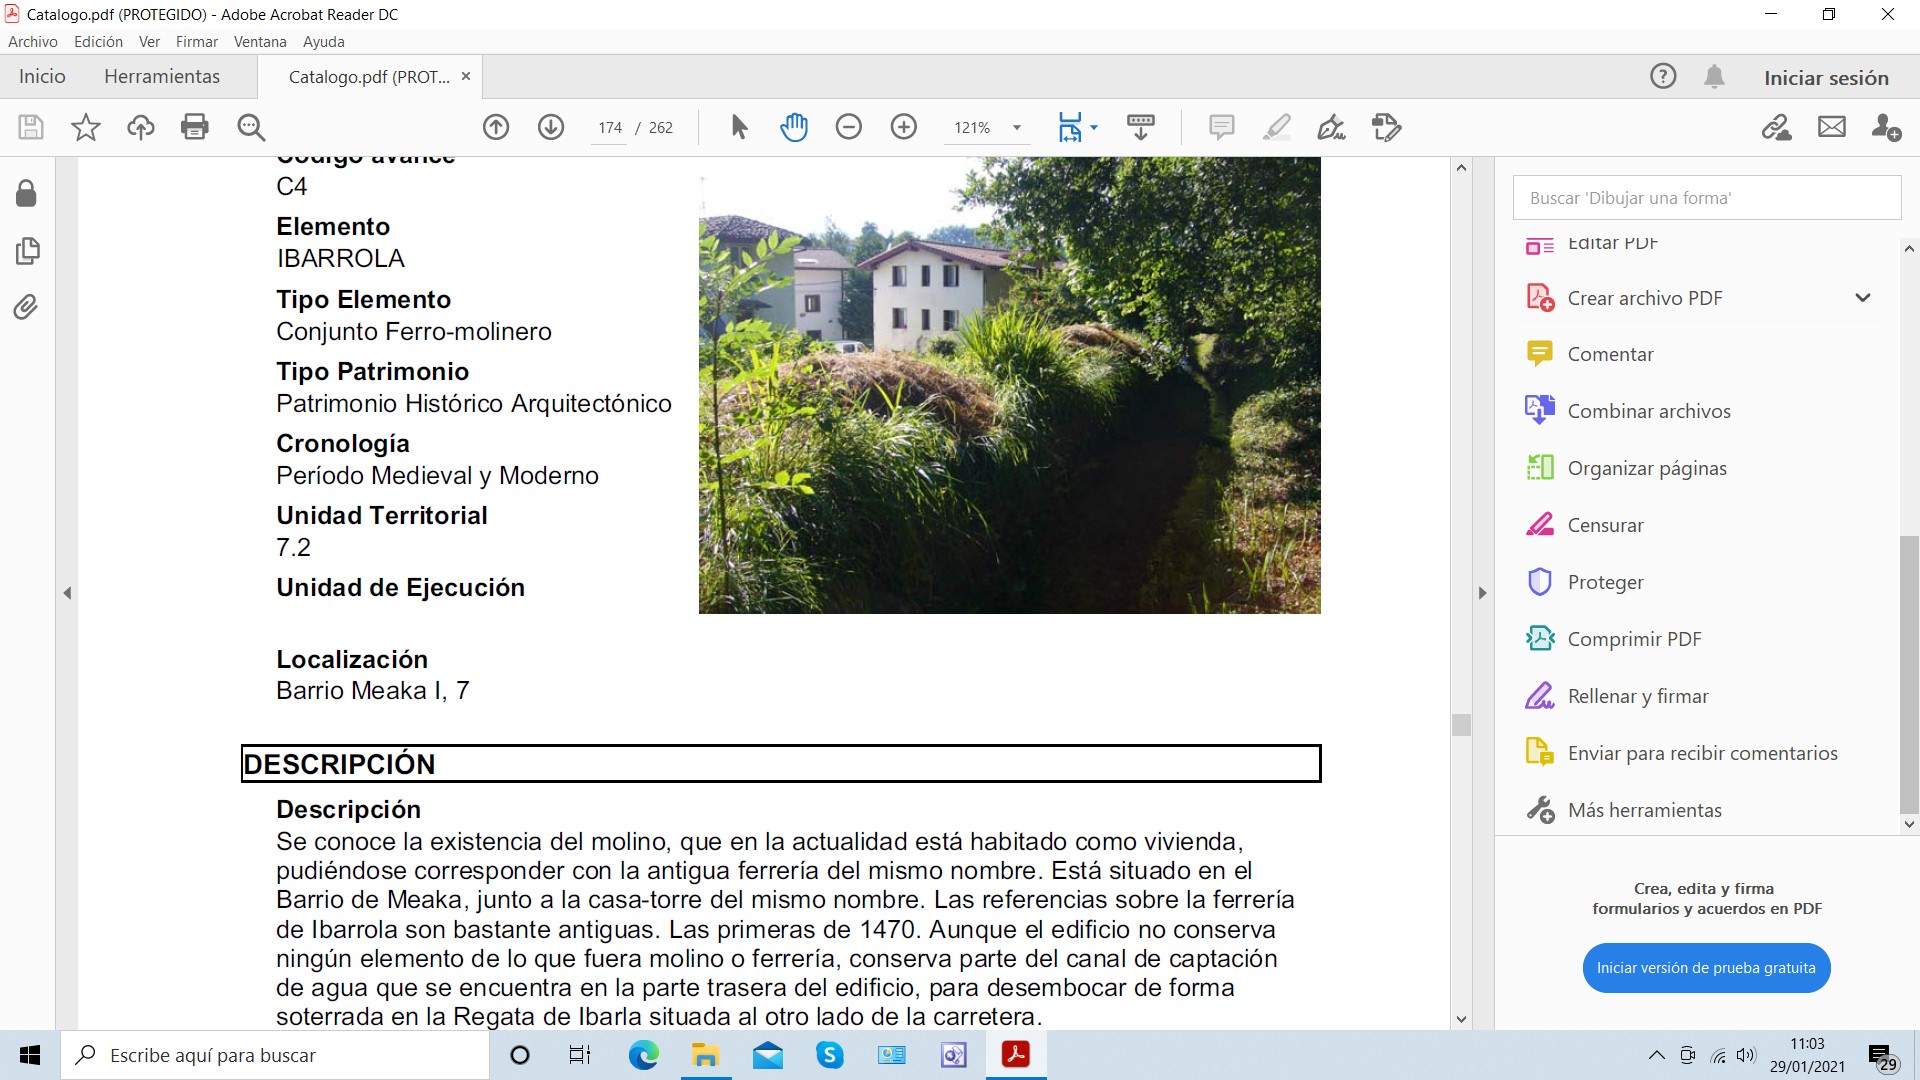Open the Archivo menu
Screen dimensions: 1920x1080
coord(33,42)
